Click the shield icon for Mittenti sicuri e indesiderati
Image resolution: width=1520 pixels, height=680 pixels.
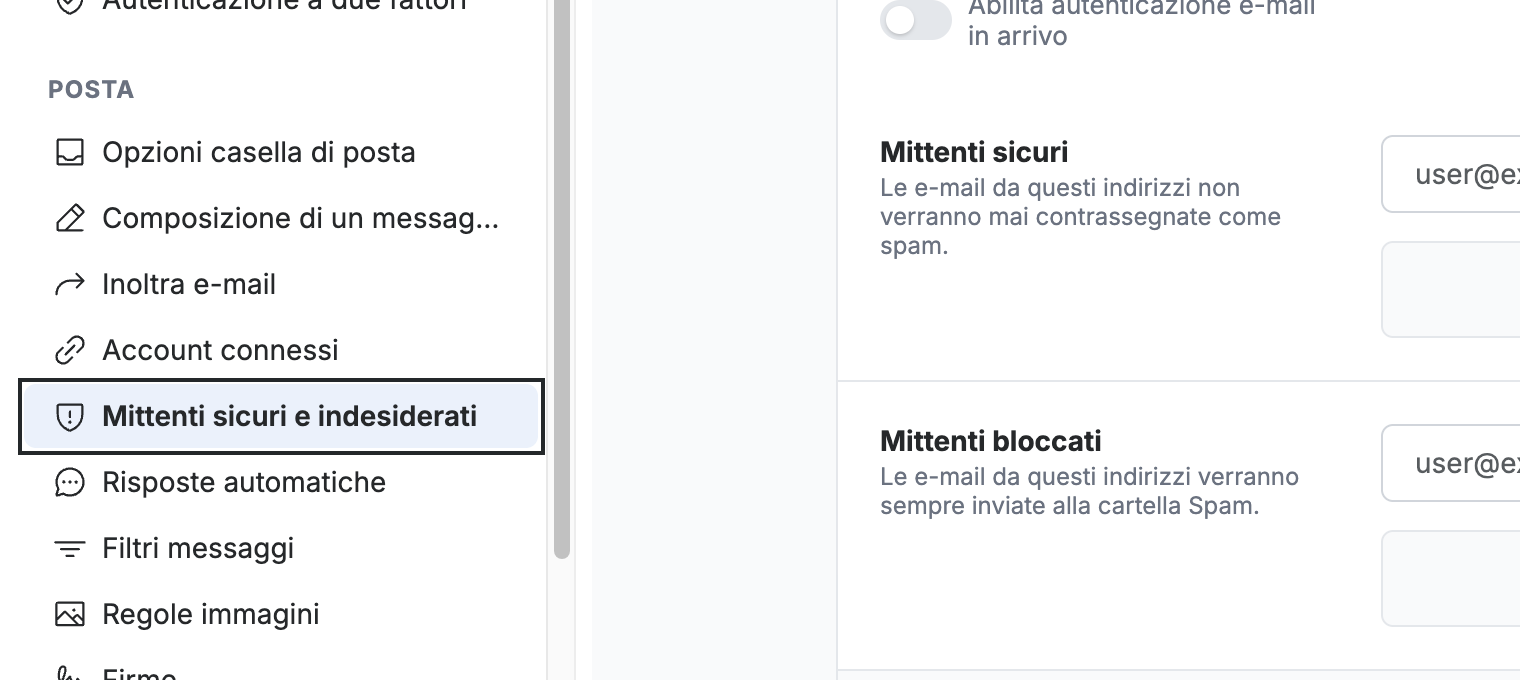(69, 417)
